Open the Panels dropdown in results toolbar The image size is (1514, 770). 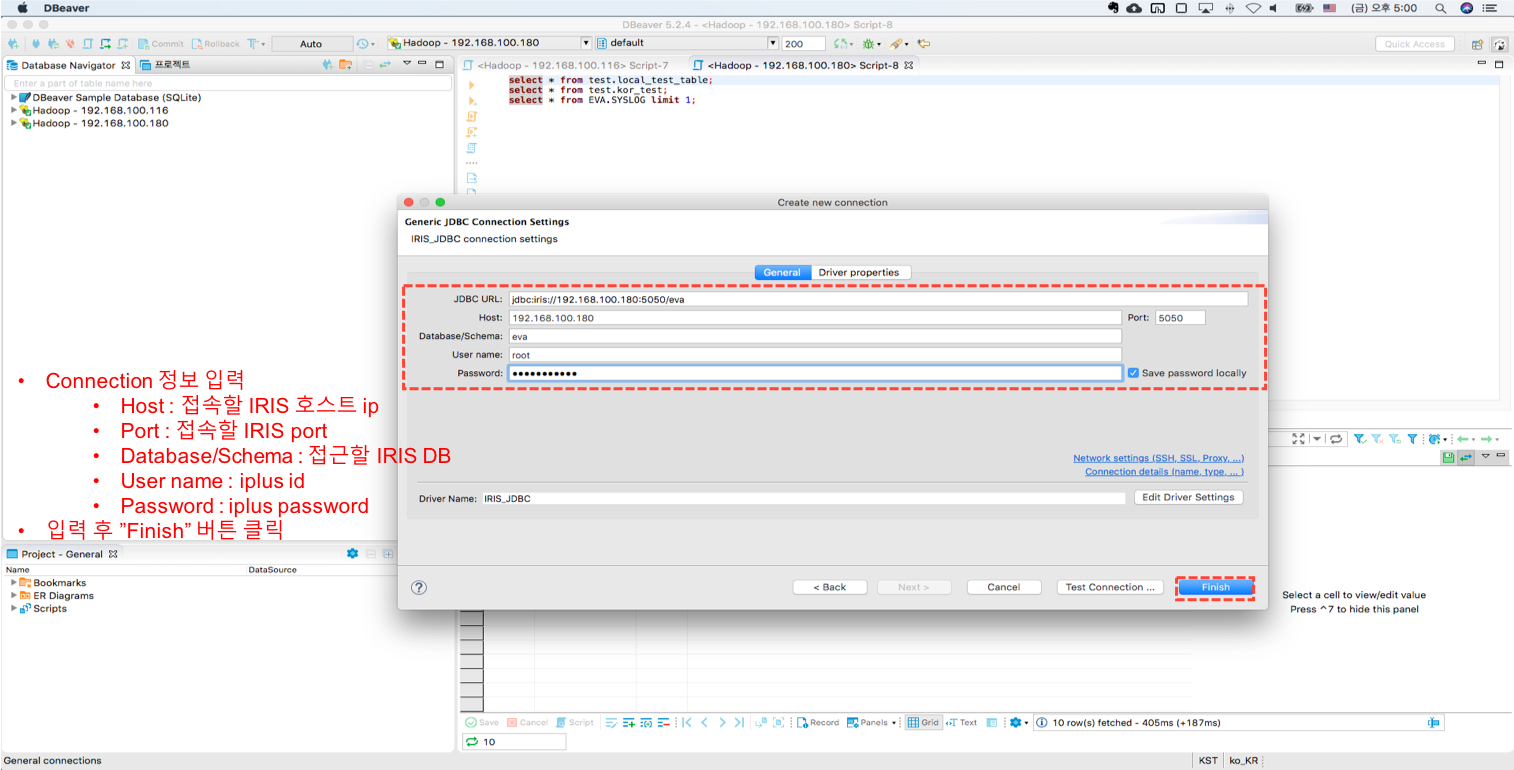pos(872,722)
